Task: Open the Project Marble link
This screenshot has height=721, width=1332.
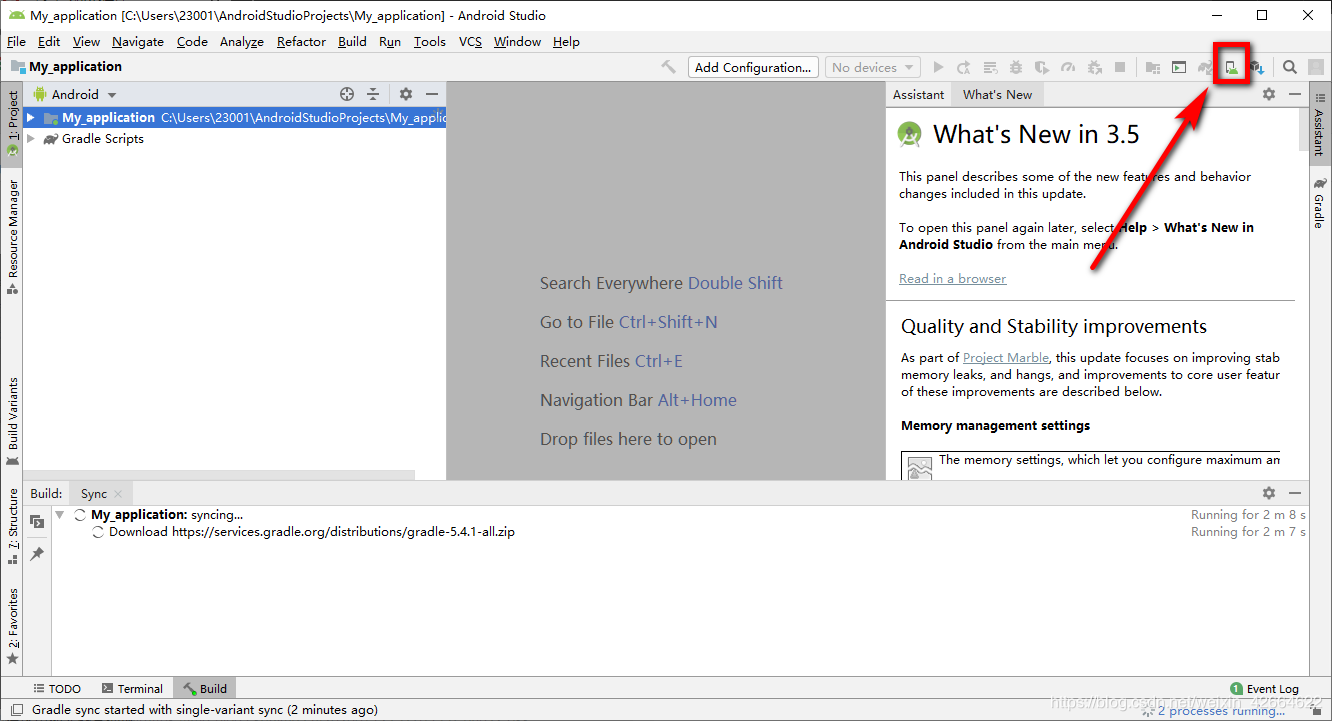Action: coord(1006,357)
